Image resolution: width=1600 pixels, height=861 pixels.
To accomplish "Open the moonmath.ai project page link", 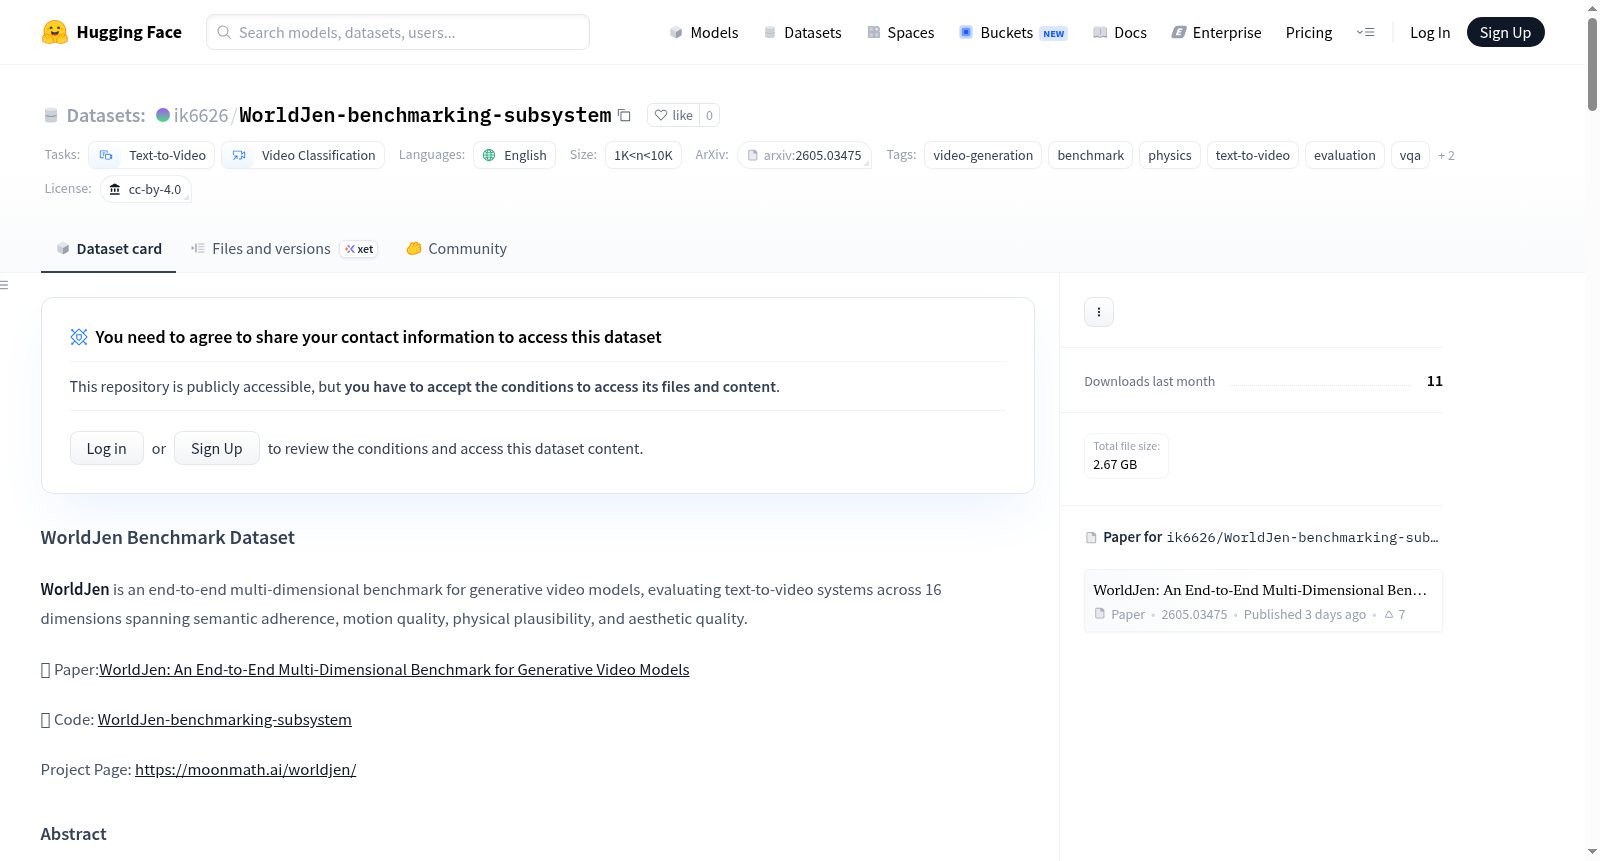I will (x=246, y=769).
